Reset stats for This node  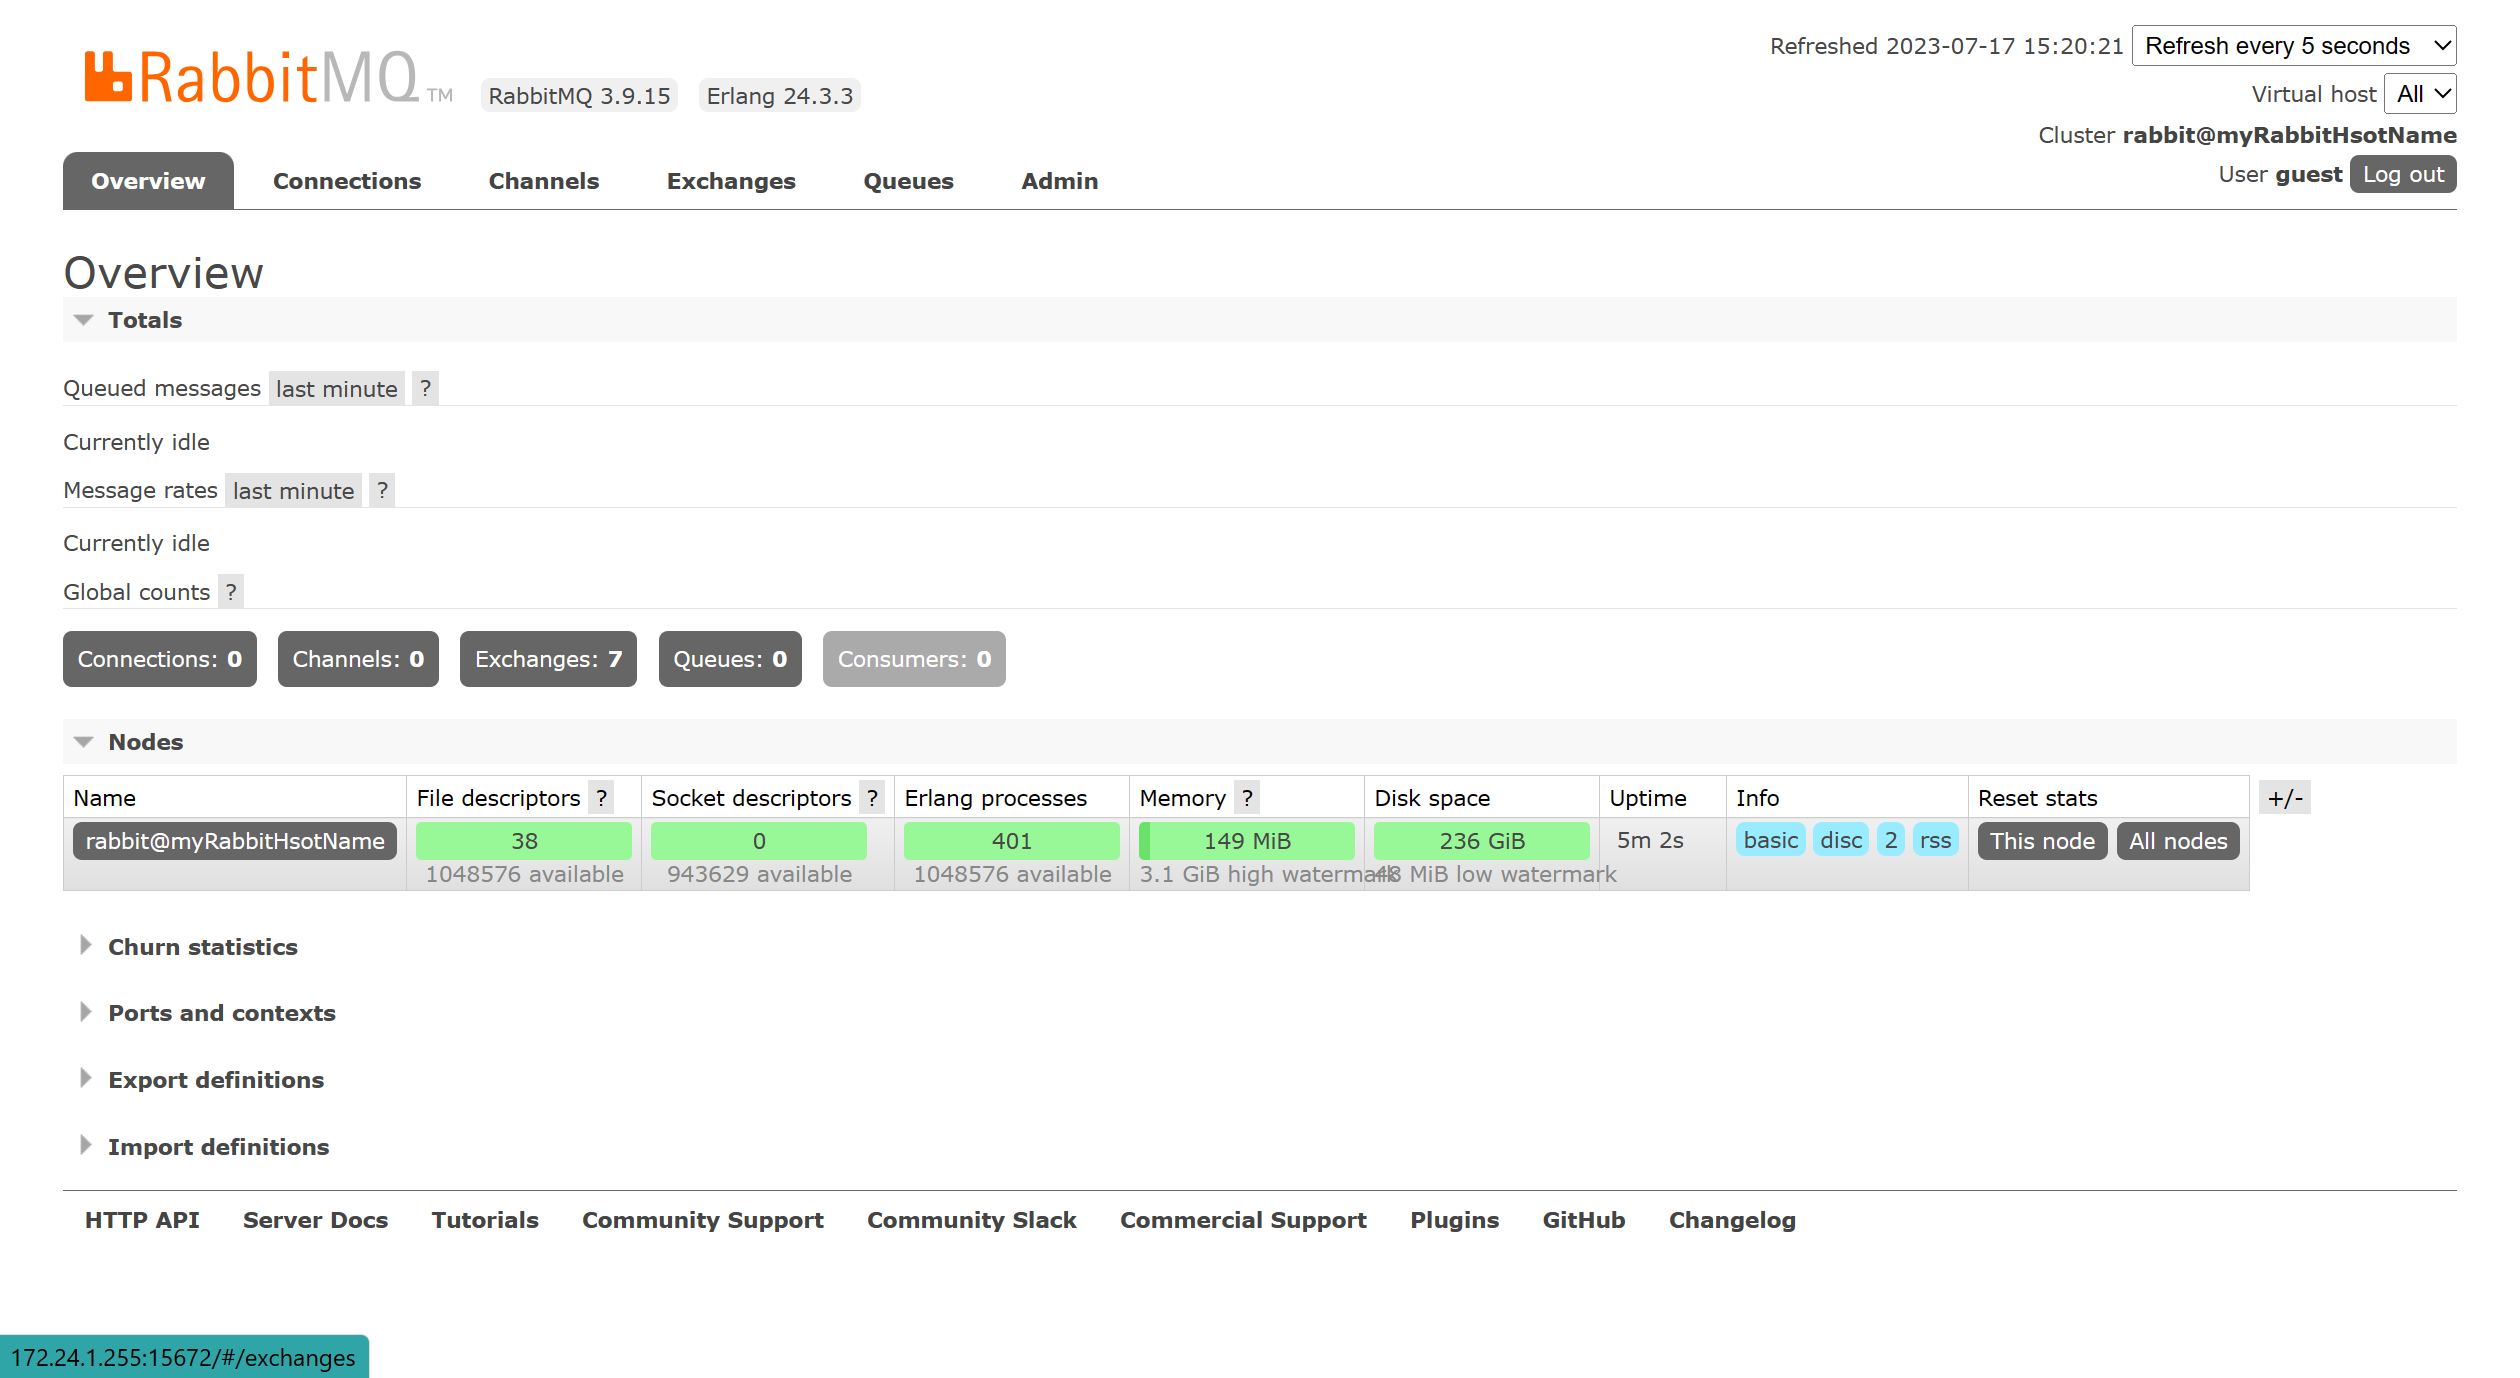tap(2042, 841)
